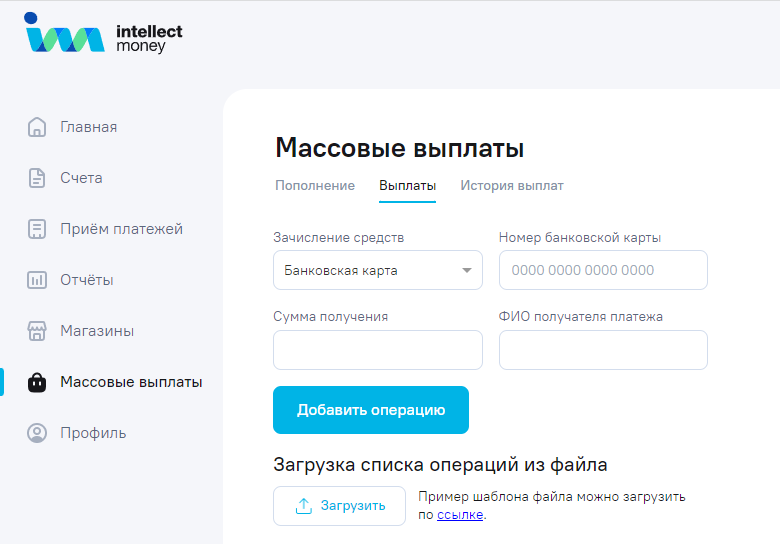Click the ФИО получателя платежа field
This screenshot has width=780, height=544.
pyautogui.click(x=603, y=350)
